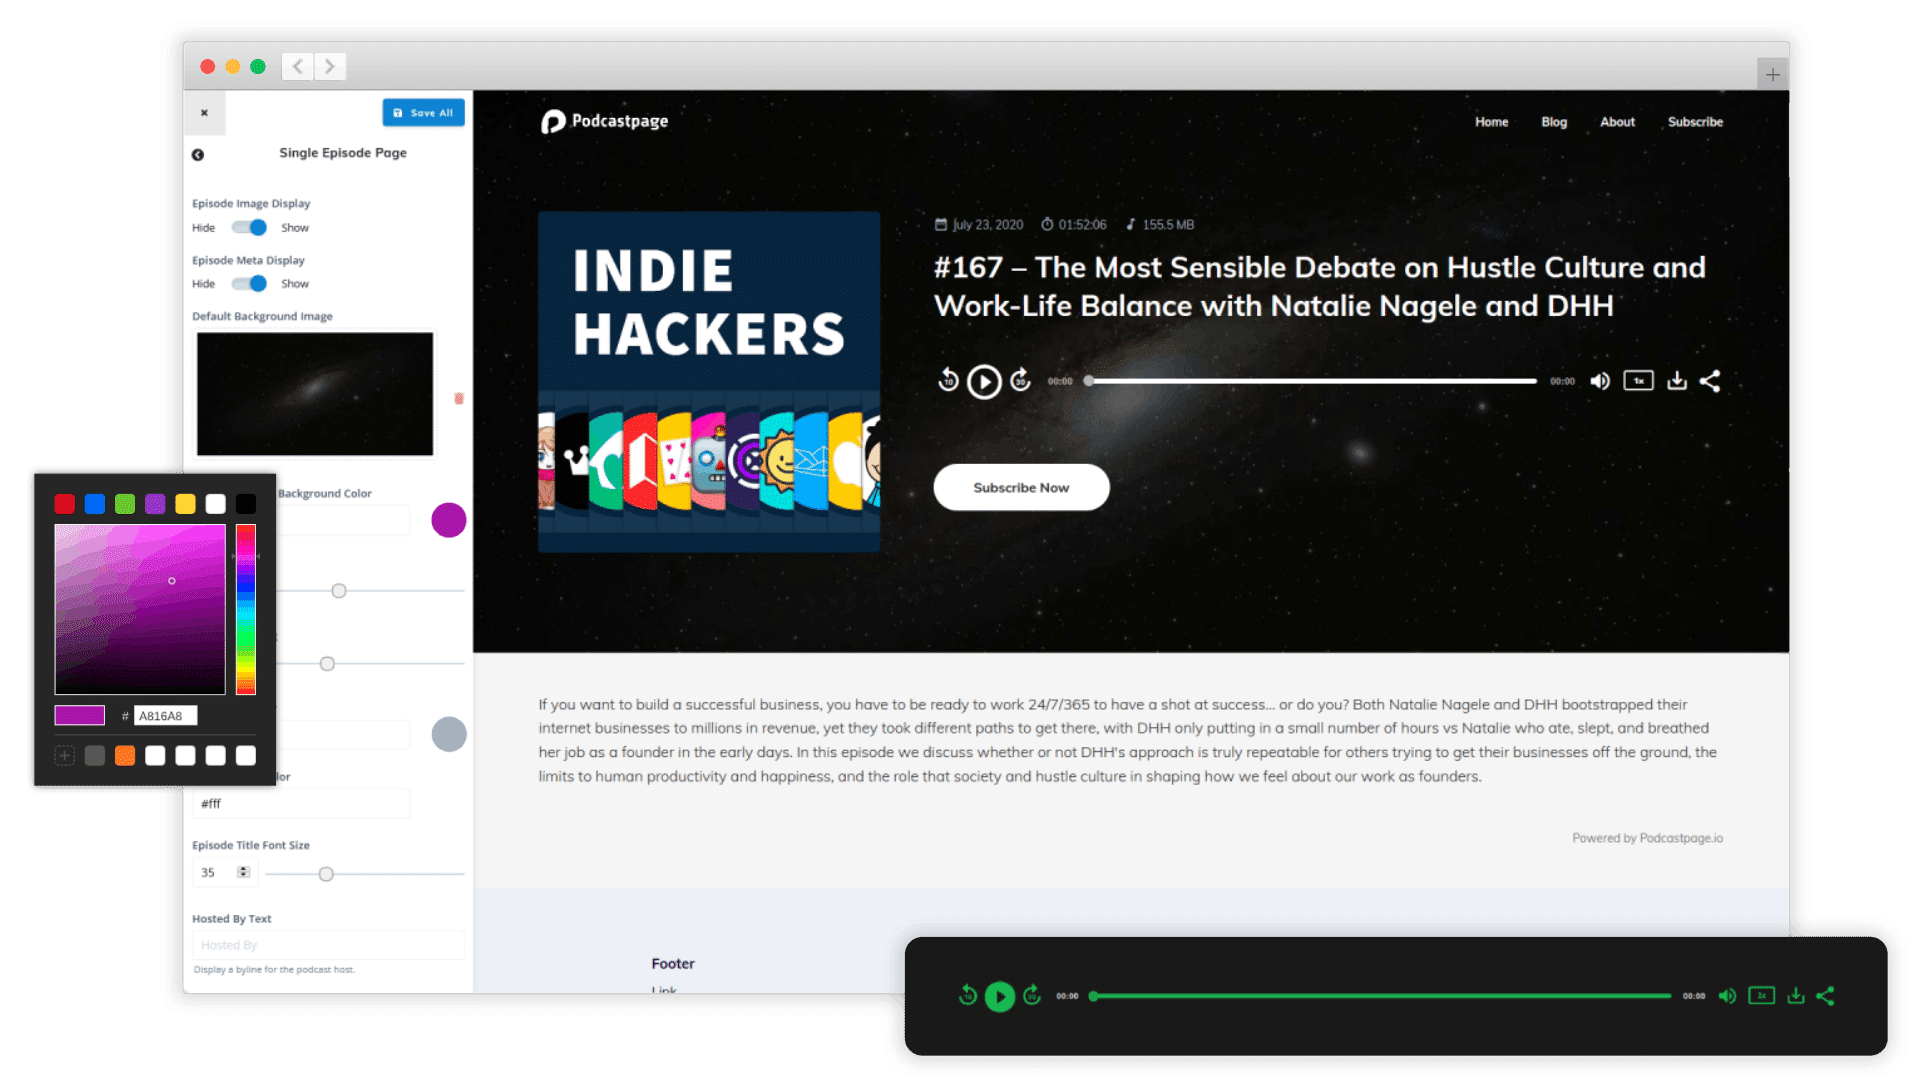This screenshot has width=1920, height=1076.
Task: Click the 155.5 MB file size meta
Action: click(1160, 225)
